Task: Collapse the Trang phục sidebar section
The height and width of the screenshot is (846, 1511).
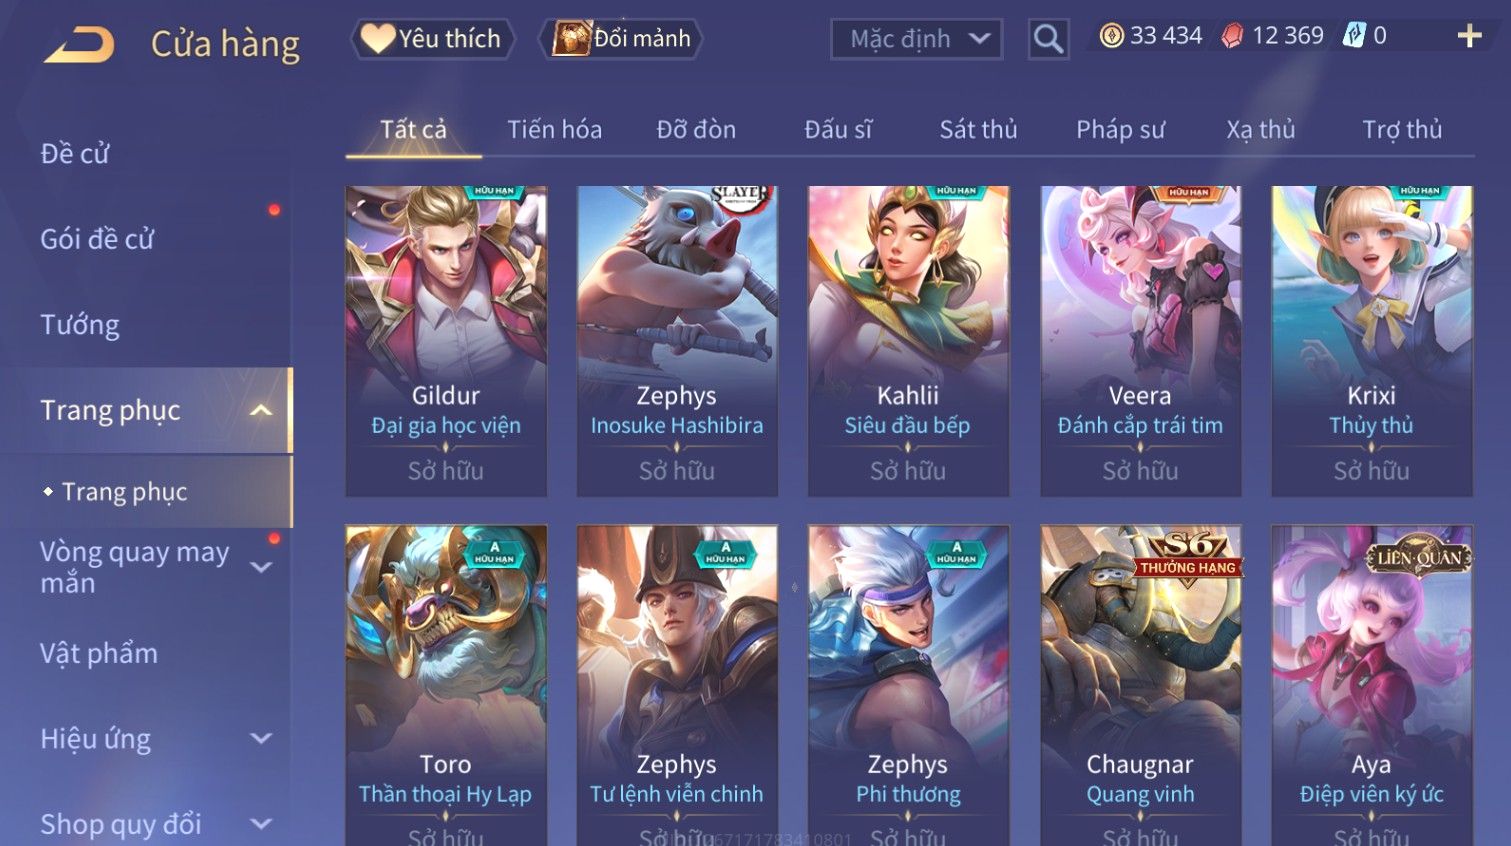Action: coord(261,410)
